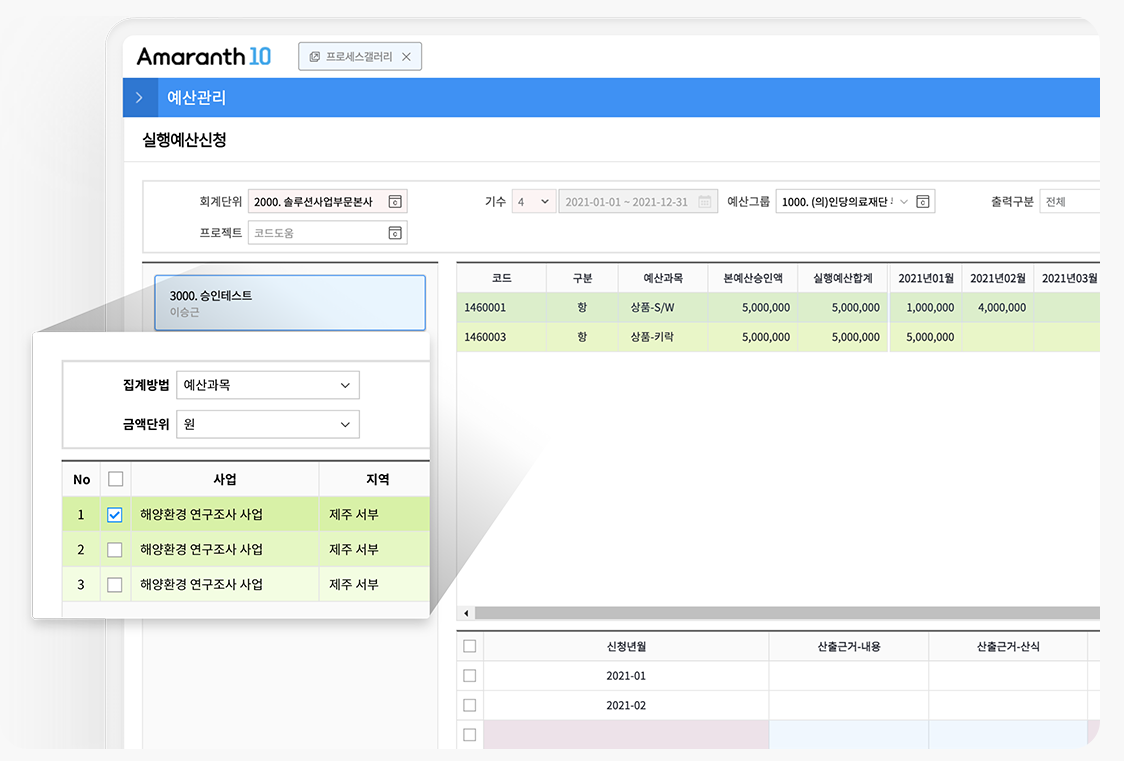Select the 3000. 승인테스트 card

pyautogui.click(x=290, y=302)
